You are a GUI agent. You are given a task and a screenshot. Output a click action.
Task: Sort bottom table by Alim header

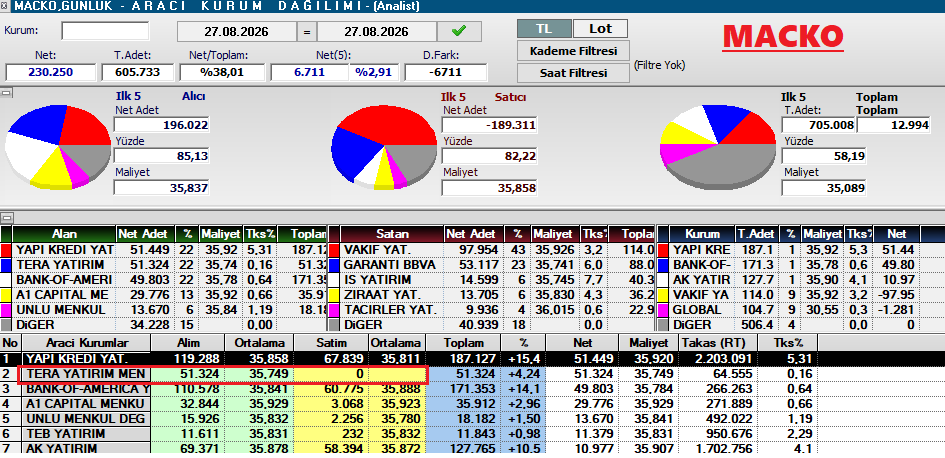tap(187, 342)
